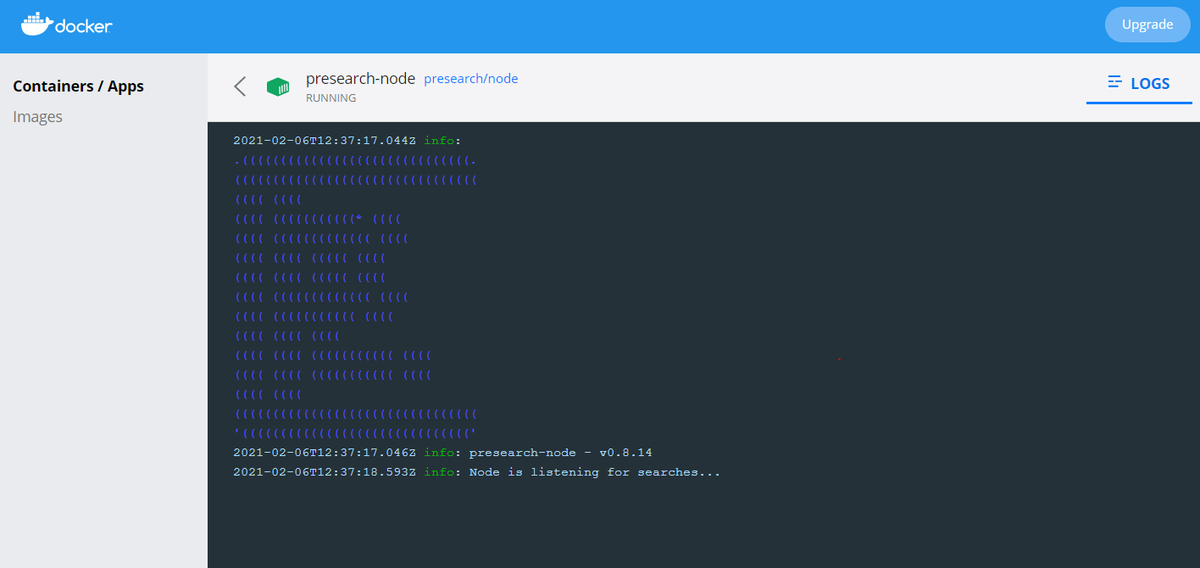Click the timestamp 2021-02-06T12:37:17.044Z
1200x568 pixels.
click(x=324, y=141)
